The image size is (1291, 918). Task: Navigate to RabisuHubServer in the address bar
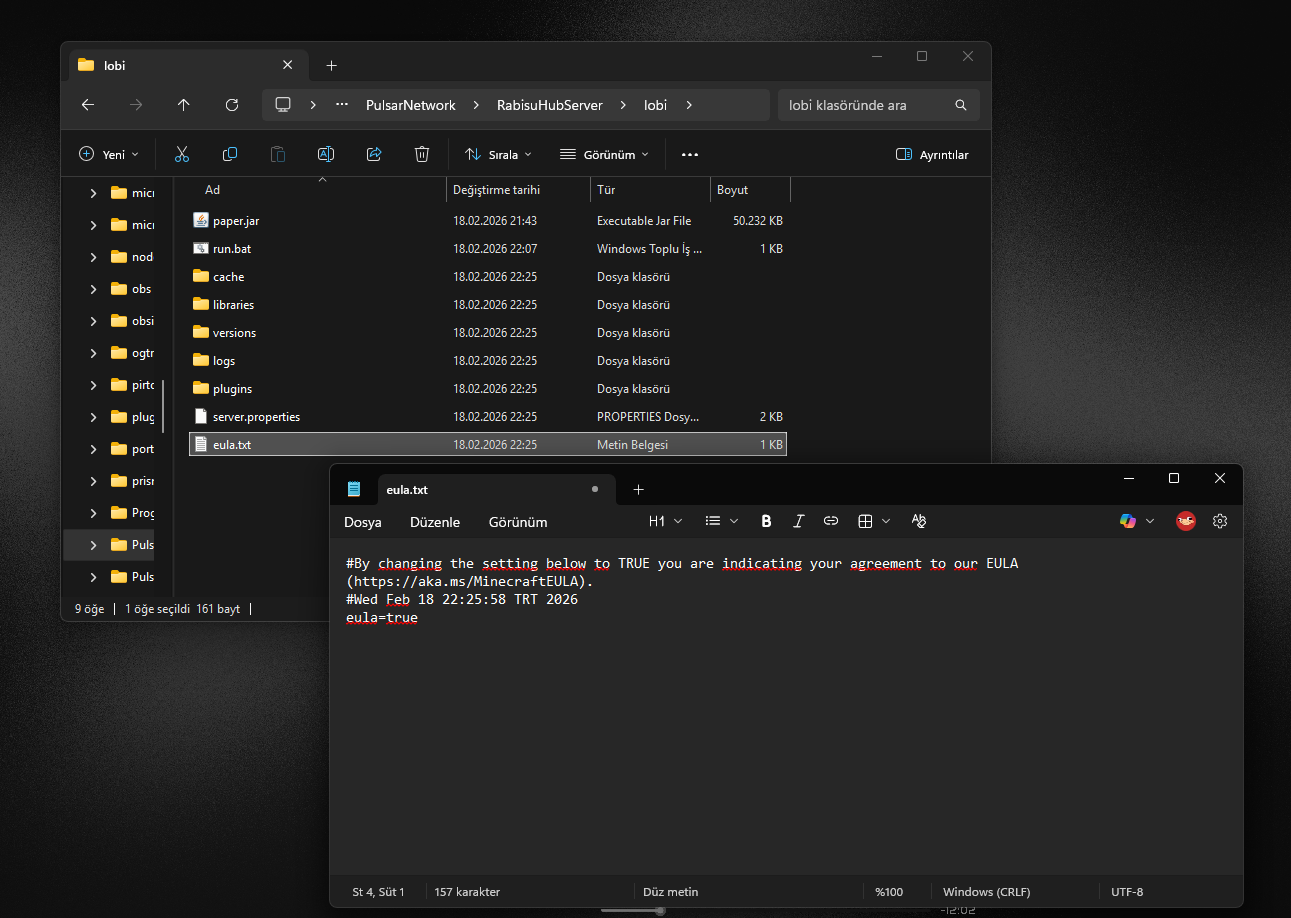pyautogui.click(x=549, y=105)
